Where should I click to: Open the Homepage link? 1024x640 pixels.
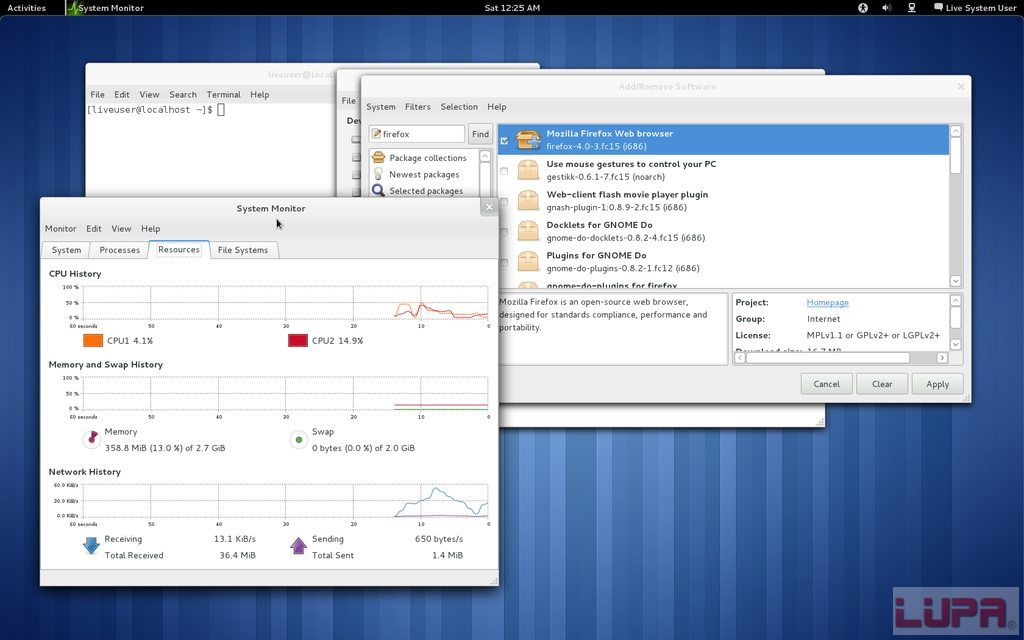click(827, 302)
